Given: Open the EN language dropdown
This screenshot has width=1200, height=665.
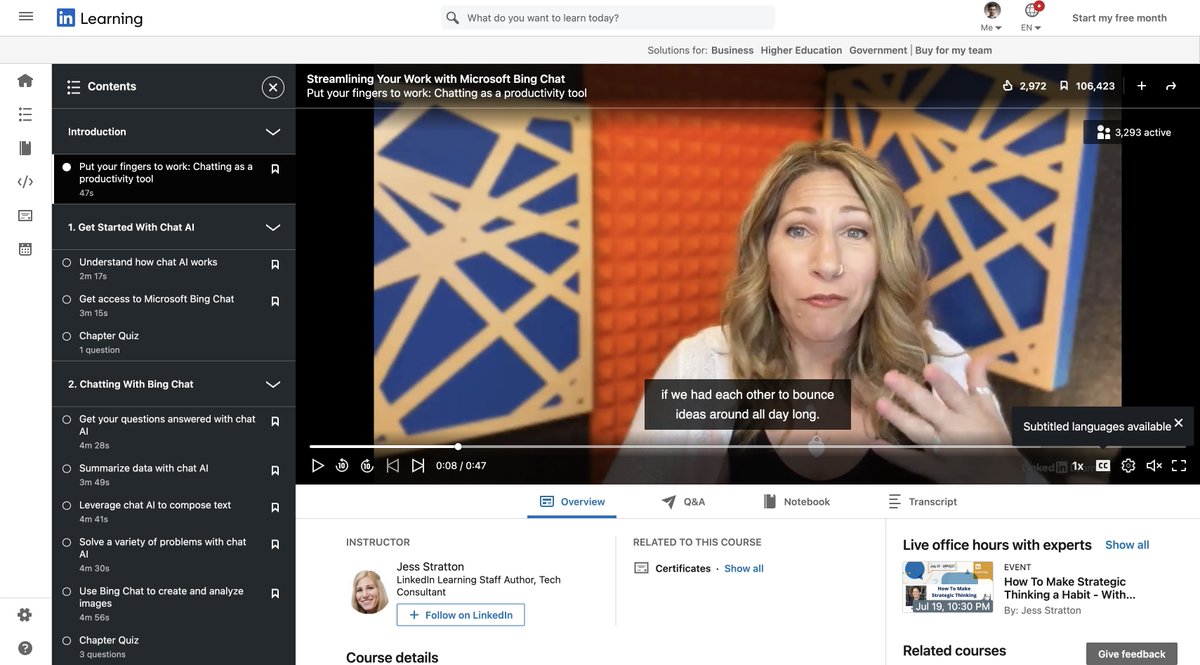Looking at the screenshot, I should [1031, 17].
